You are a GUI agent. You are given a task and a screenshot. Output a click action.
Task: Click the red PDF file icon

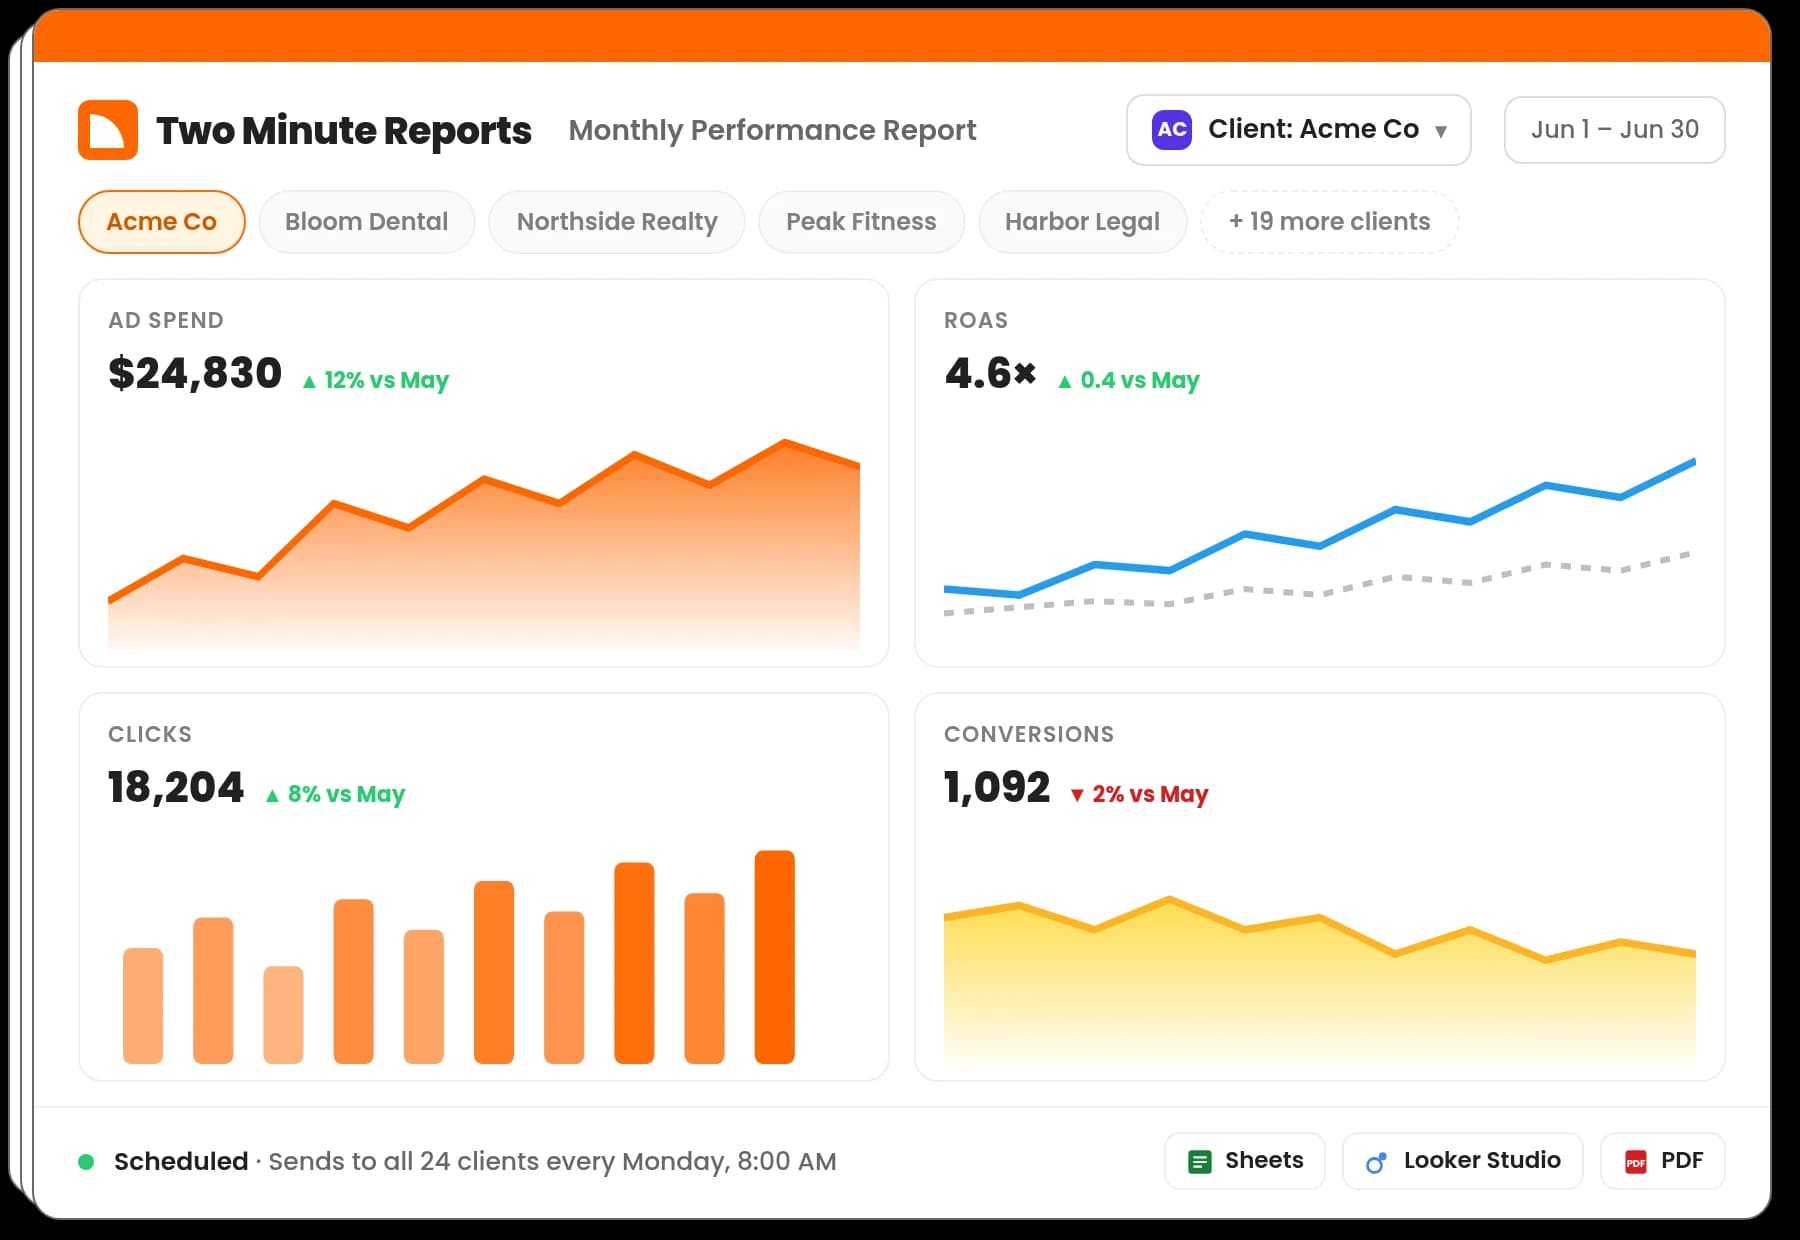click(x=1636, y=1161)
